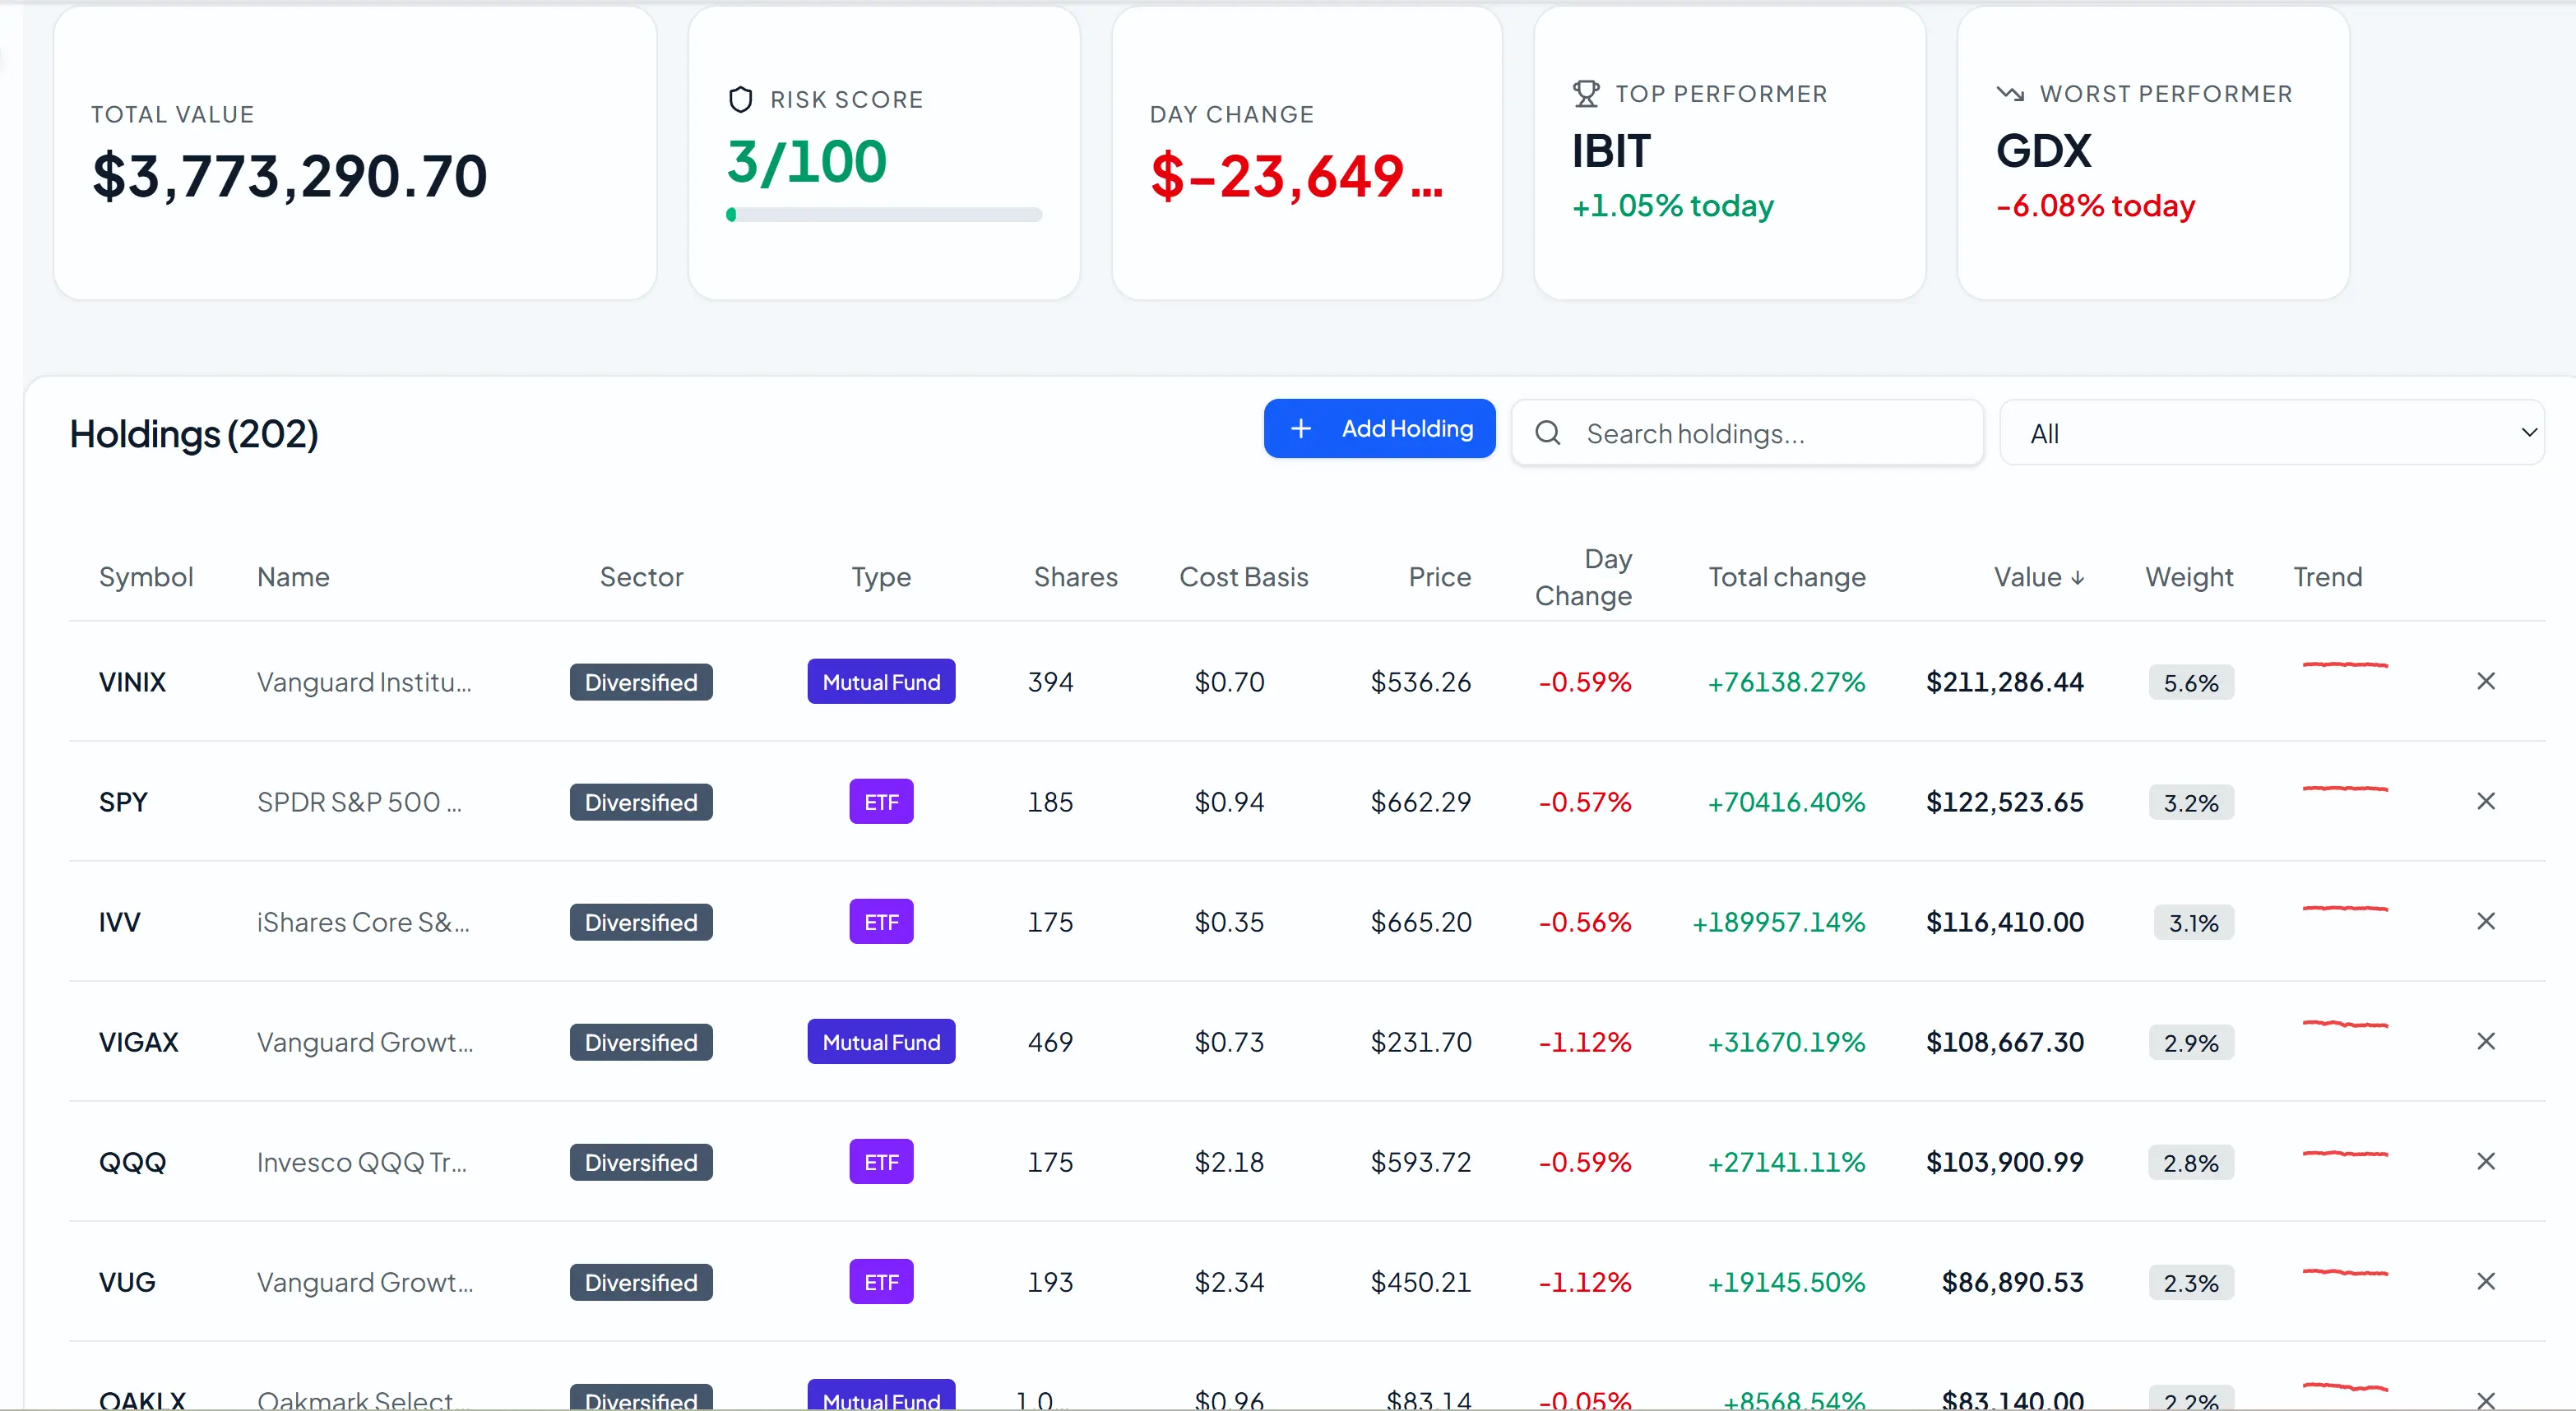Click the $211,286.44 value cell

2004,682
